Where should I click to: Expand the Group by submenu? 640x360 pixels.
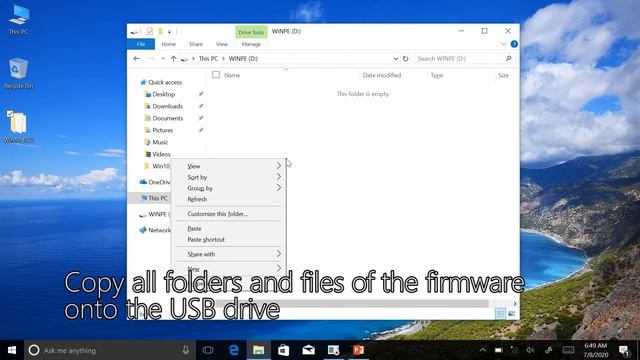pyautogui.click(x=279, y=188)
